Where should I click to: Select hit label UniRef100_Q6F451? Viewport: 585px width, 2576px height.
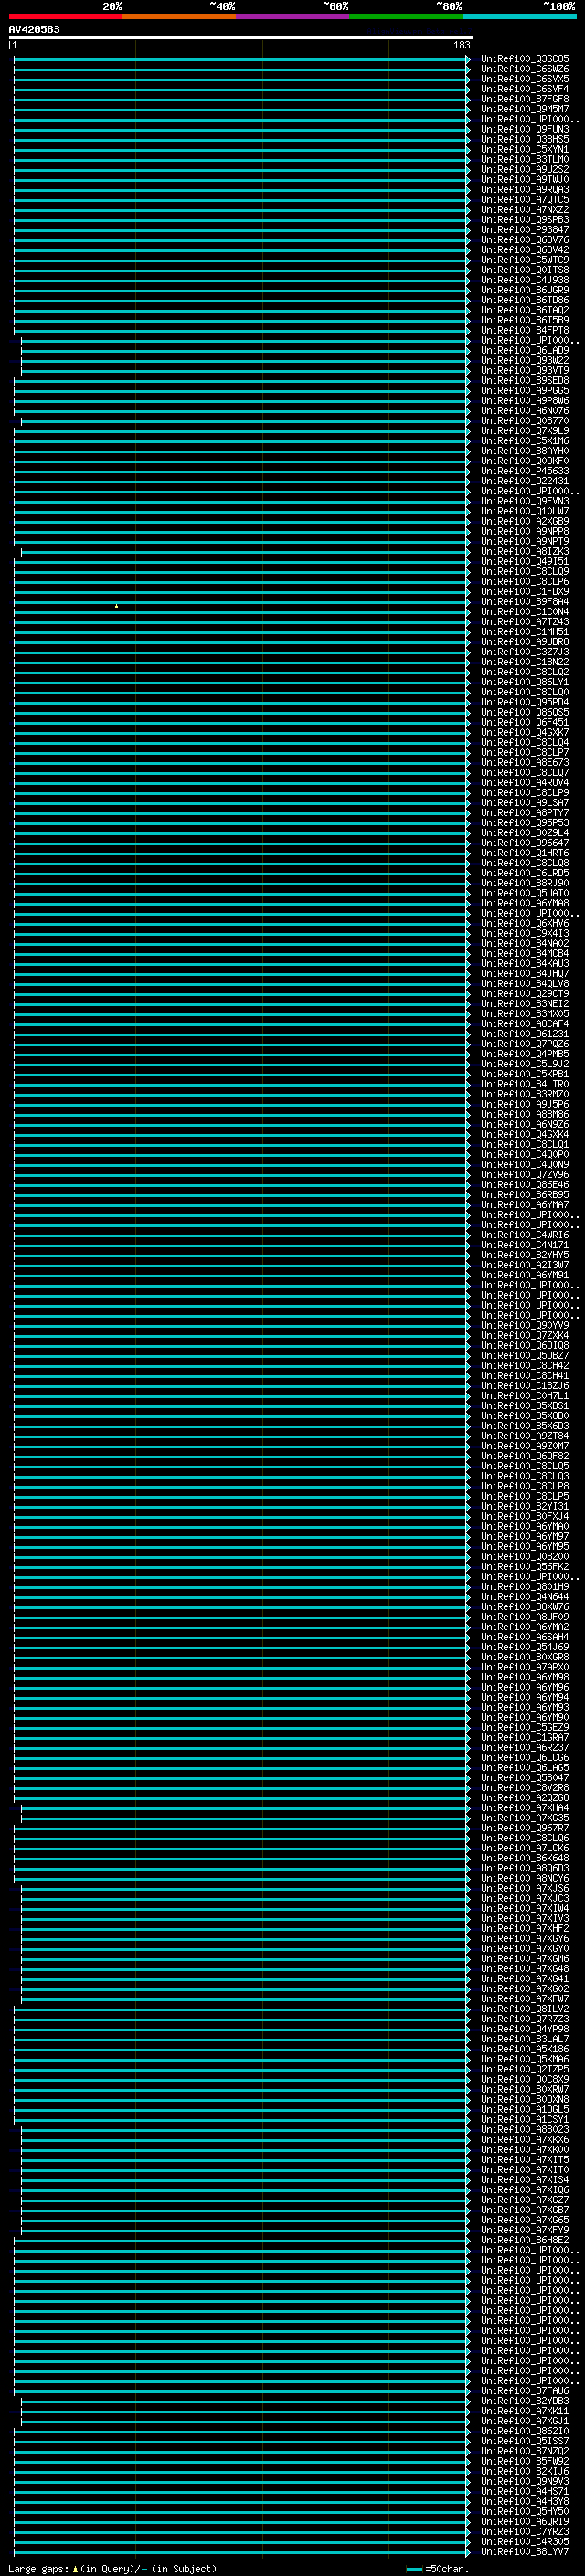pos(524,722)
